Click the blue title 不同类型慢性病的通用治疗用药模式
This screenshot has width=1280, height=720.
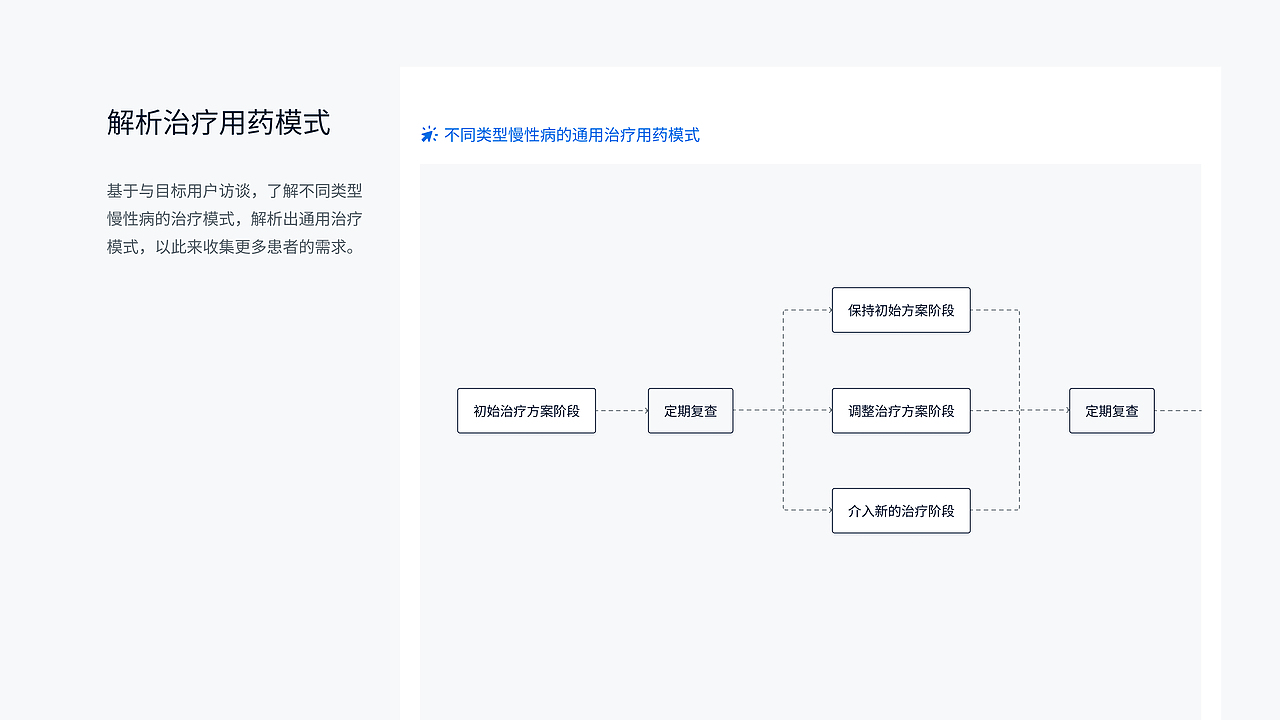pyautogui.click(x=572, y=135)
